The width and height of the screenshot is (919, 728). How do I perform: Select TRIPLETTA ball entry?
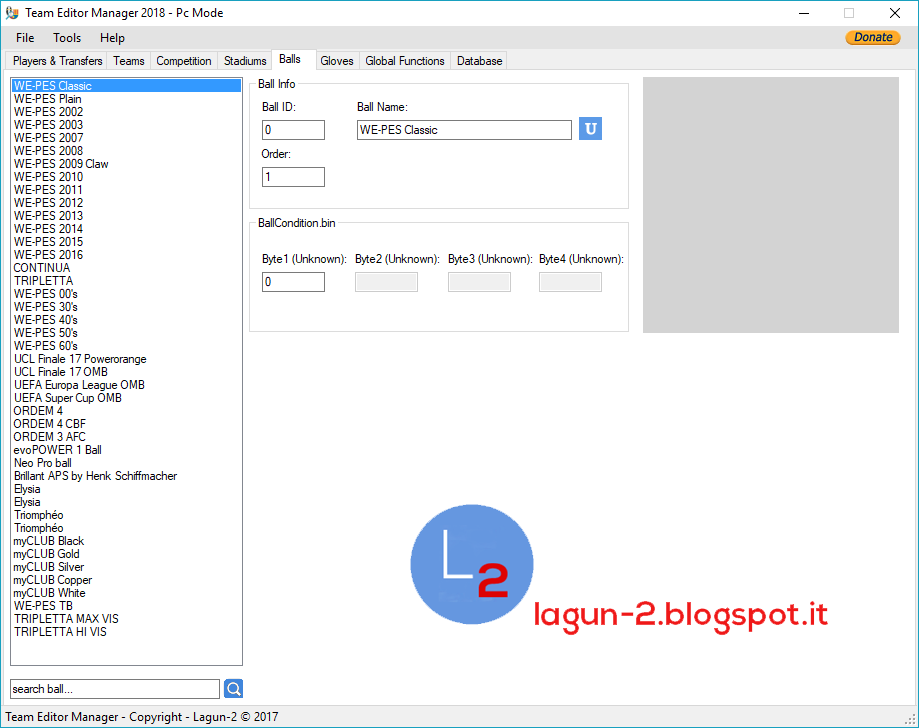pos(127,281)
